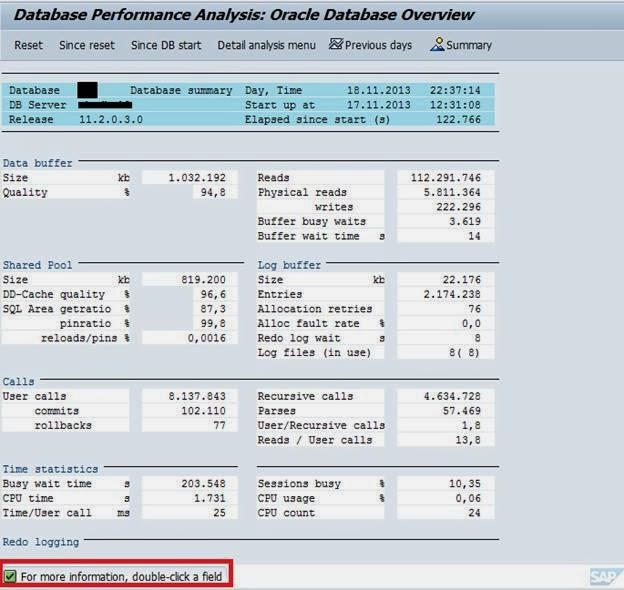Select the Reads / User calls value 13,8
The width and height of the screenshot is (624, 590).
click(x=468, y=440)
